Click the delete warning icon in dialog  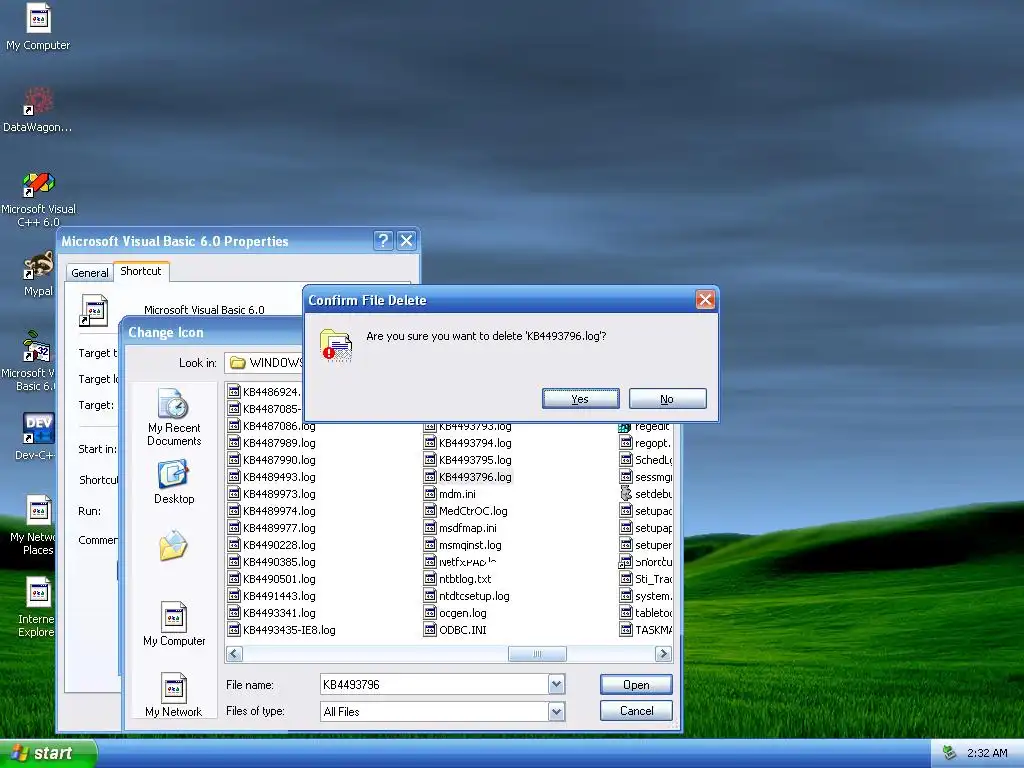tap(336, 345)
